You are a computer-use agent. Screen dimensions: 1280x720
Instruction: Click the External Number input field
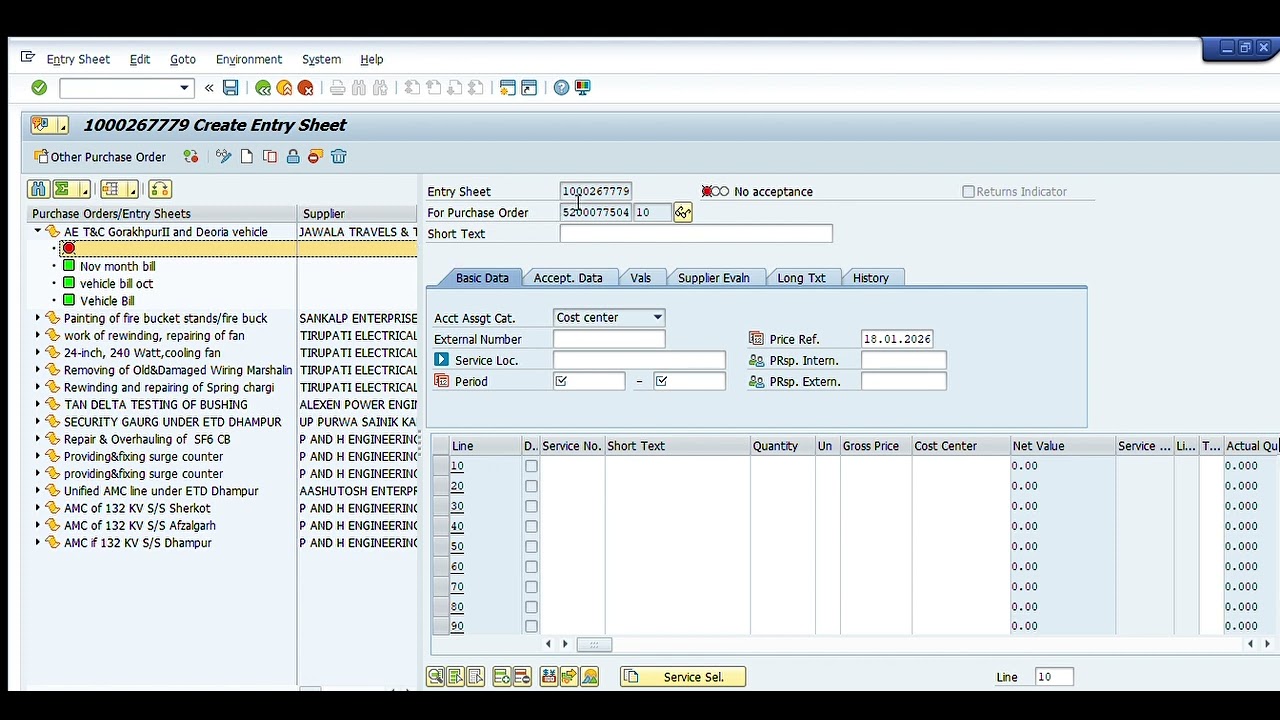[x=609, y=339]
